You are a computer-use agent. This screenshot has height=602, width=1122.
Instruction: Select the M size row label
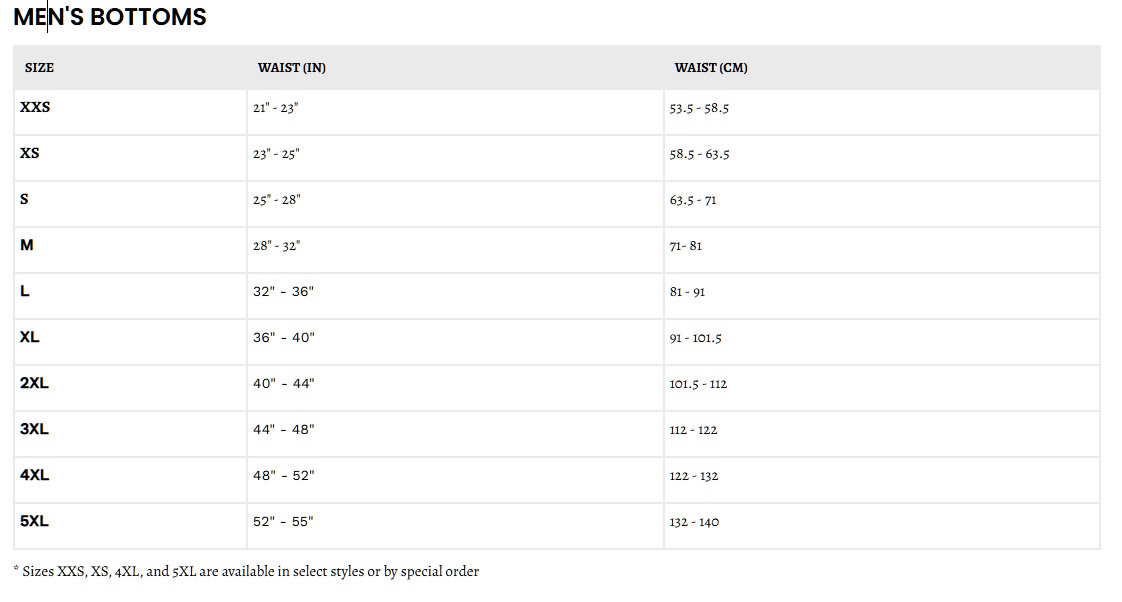[27, 245]
